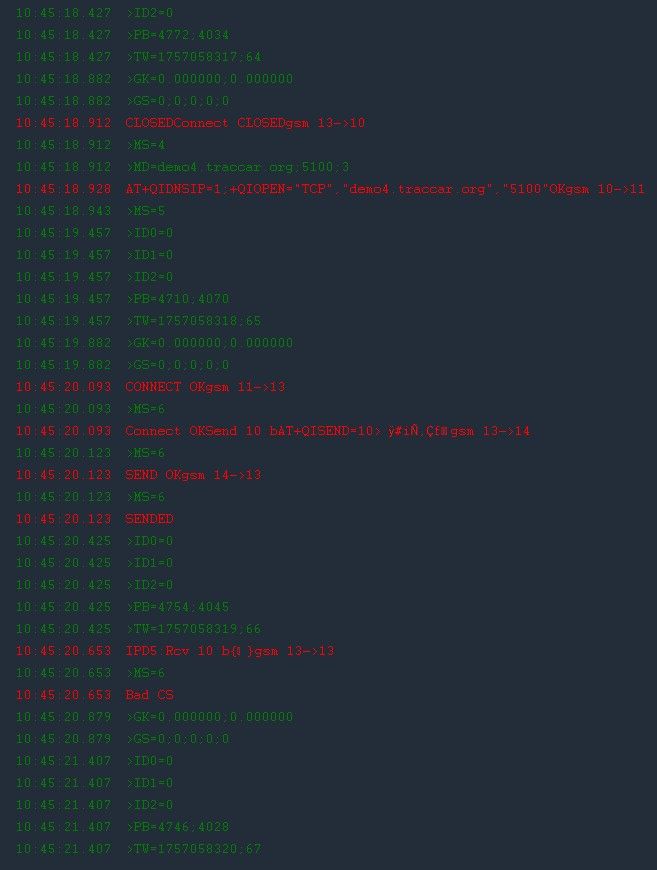
Task: Click the red "SENDED" log entry
Action: 149,519
